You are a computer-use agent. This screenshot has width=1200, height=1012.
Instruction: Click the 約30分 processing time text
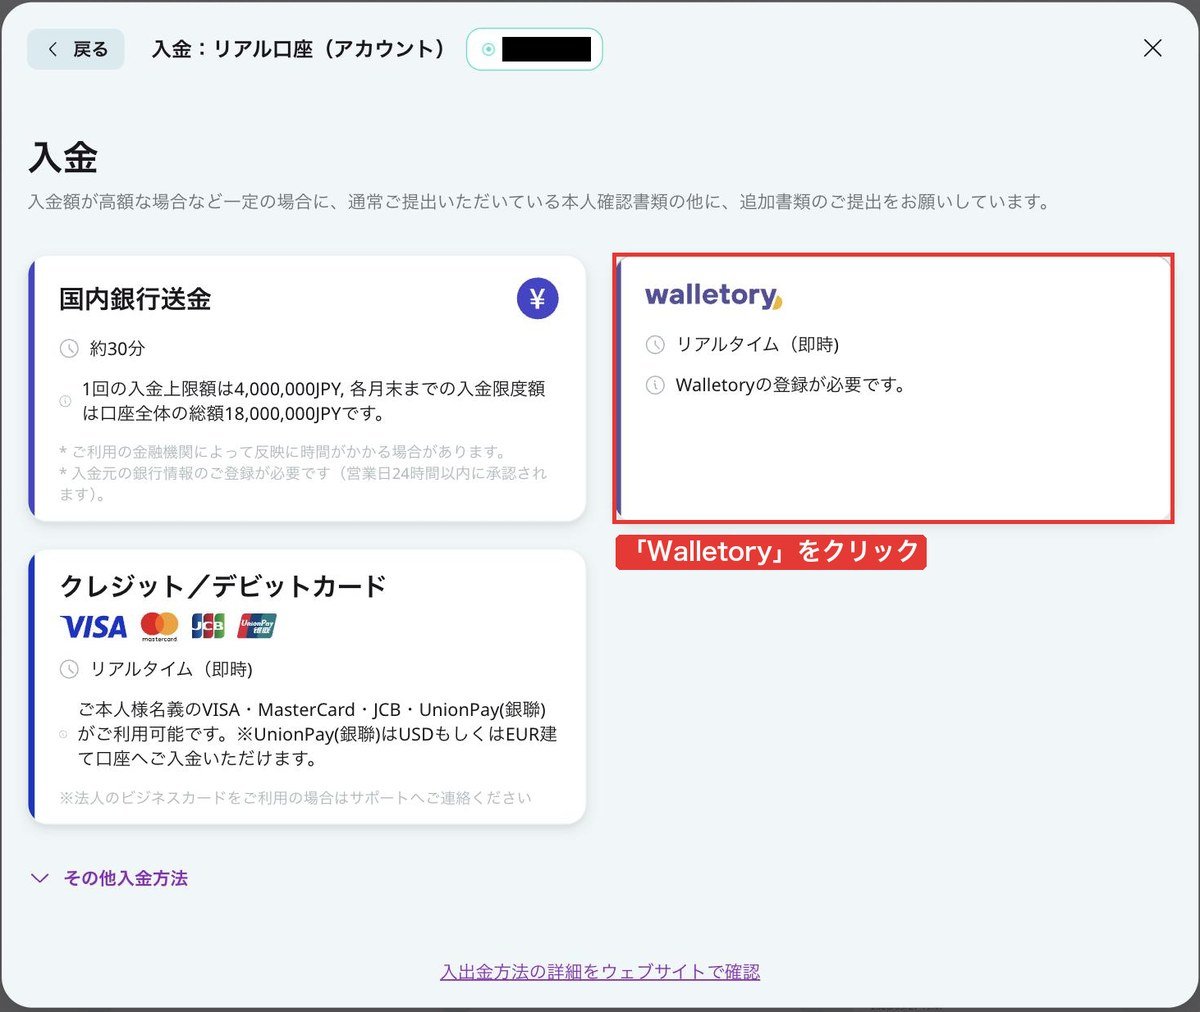coord(117,348)
